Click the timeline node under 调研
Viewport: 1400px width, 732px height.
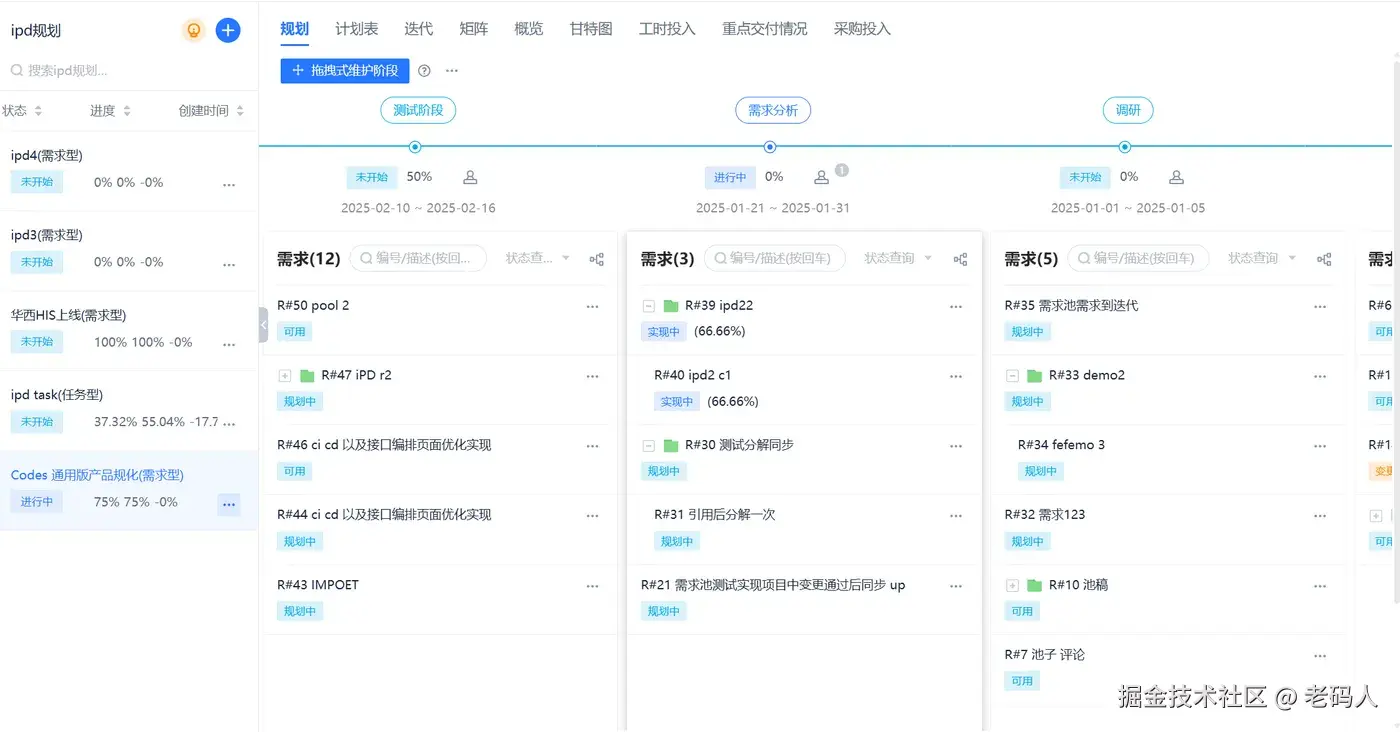[1125, 147]
